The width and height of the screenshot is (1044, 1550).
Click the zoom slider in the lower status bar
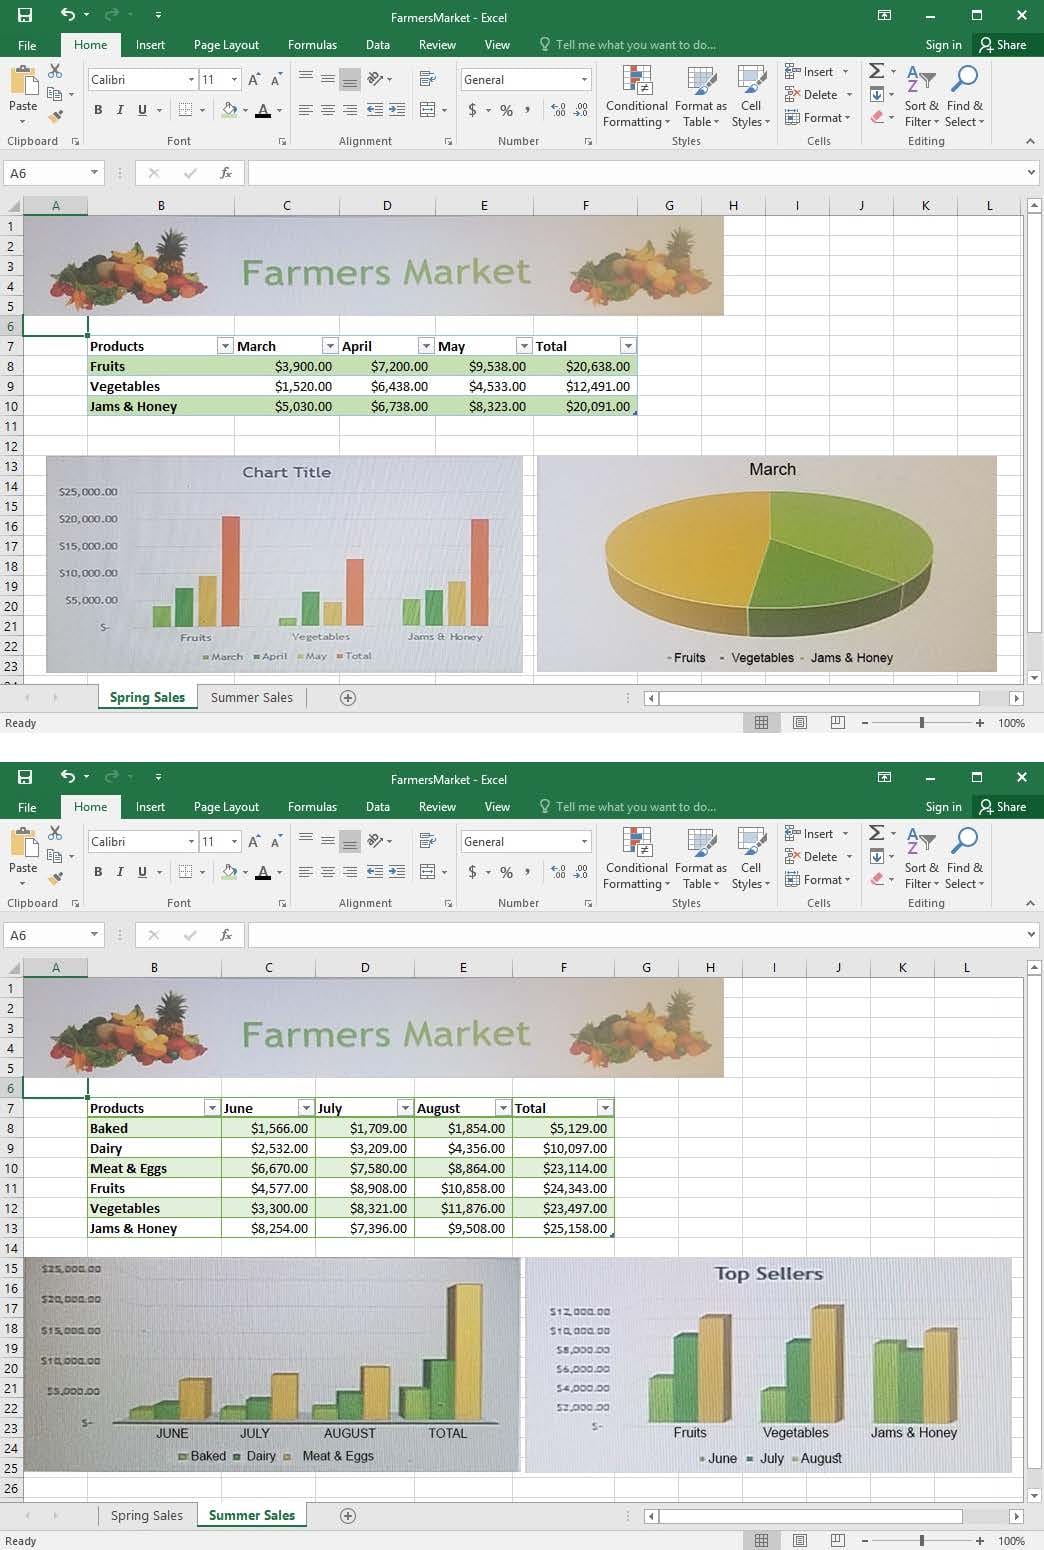click(921, 1541)
